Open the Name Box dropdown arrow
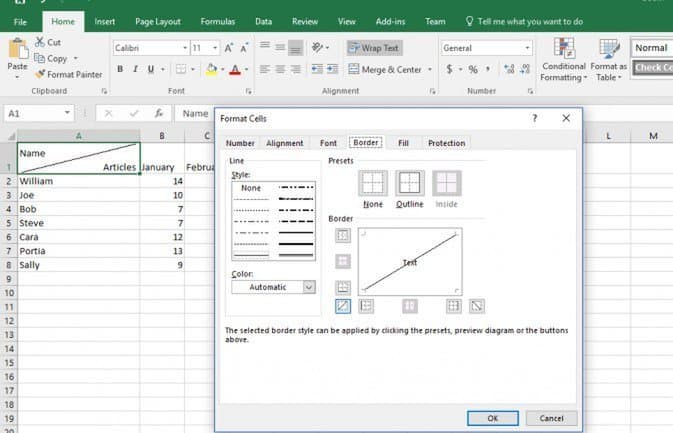 67,113
